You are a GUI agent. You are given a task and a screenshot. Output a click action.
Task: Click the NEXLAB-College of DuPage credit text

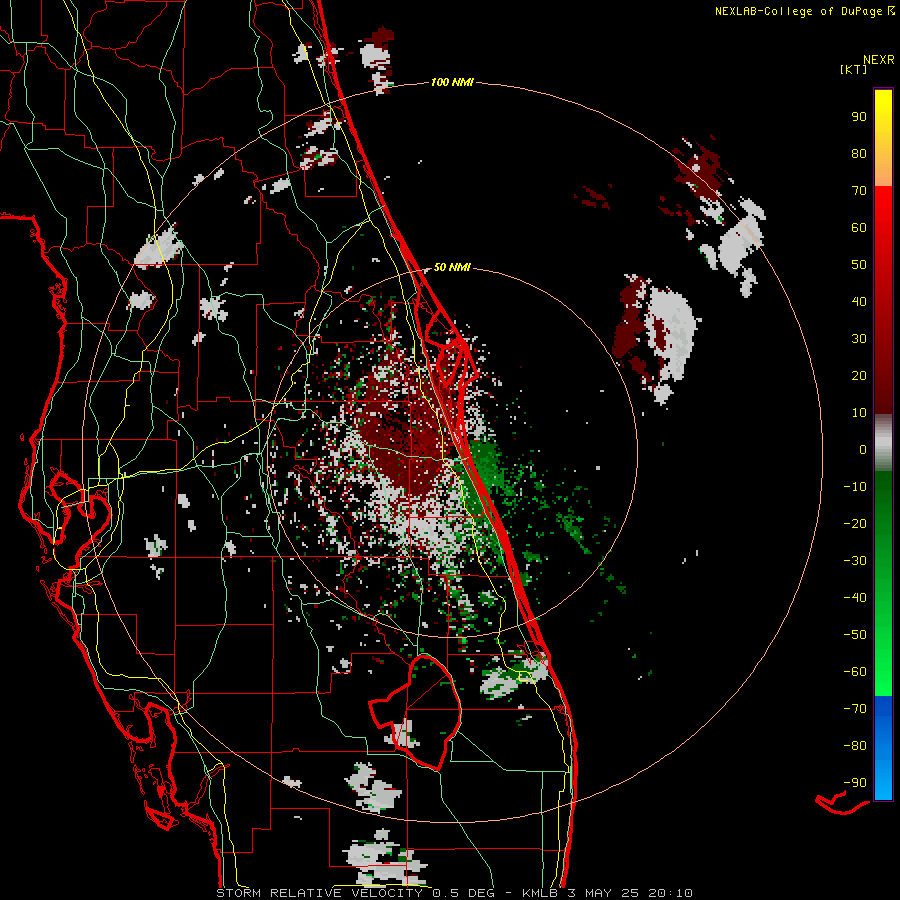[x=804, y=11]
